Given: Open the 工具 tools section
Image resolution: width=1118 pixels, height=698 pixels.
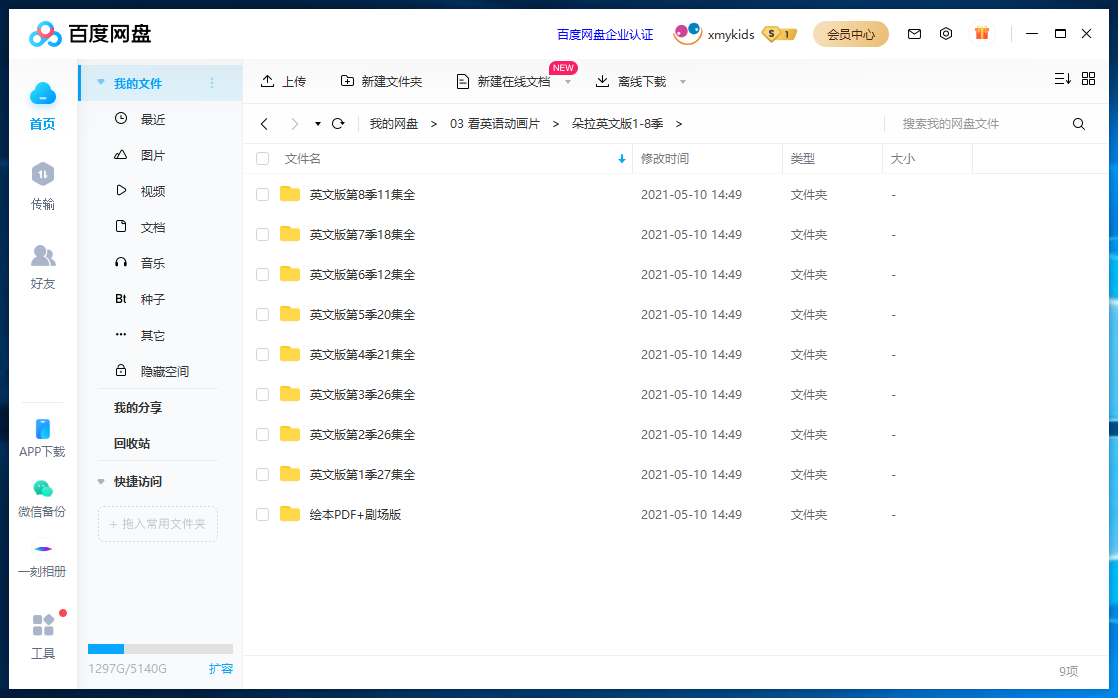Looking at the screenshot, I should point(43,637).
